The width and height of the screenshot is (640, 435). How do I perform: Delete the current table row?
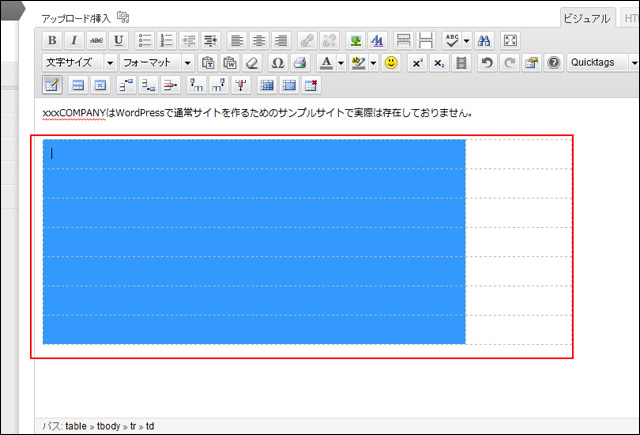click(x=170, y=85)
